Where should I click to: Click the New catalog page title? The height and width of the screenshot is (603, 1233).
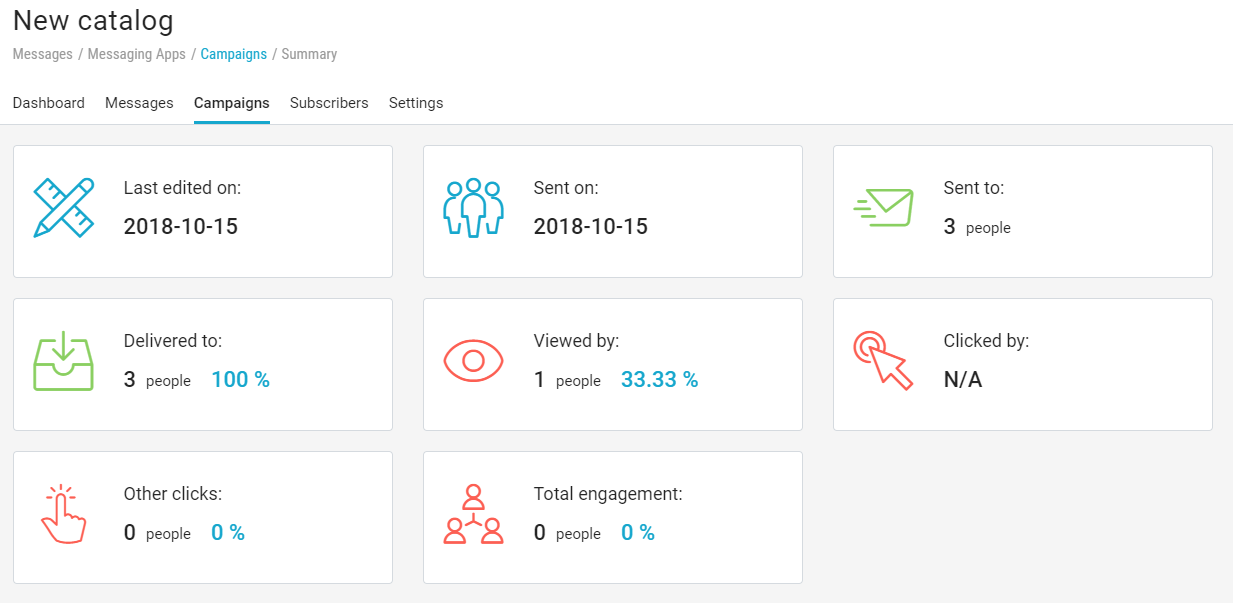(x=93, y=20)
